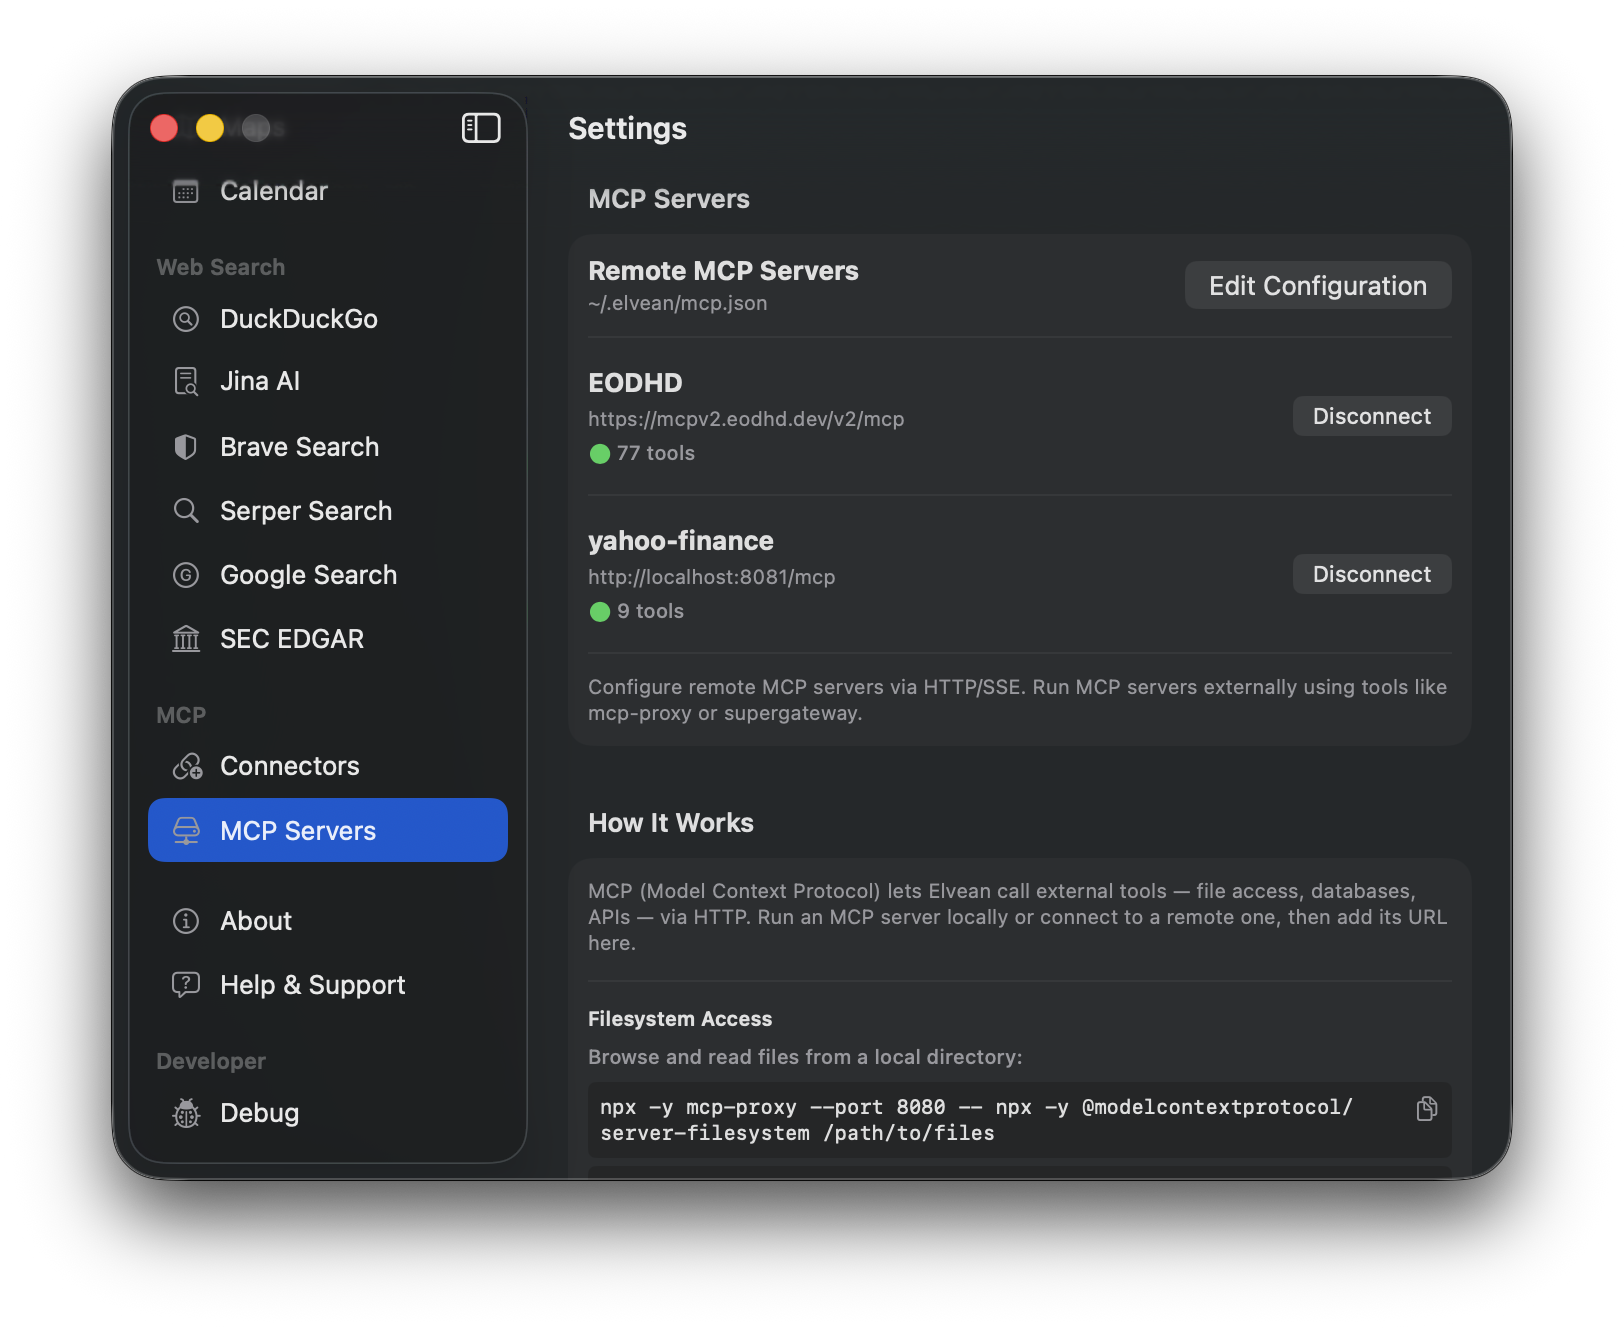The height and width of the screenshot is (1328, 1624).
Task: Click the Google Search G icon
Action: coord(186,575)
